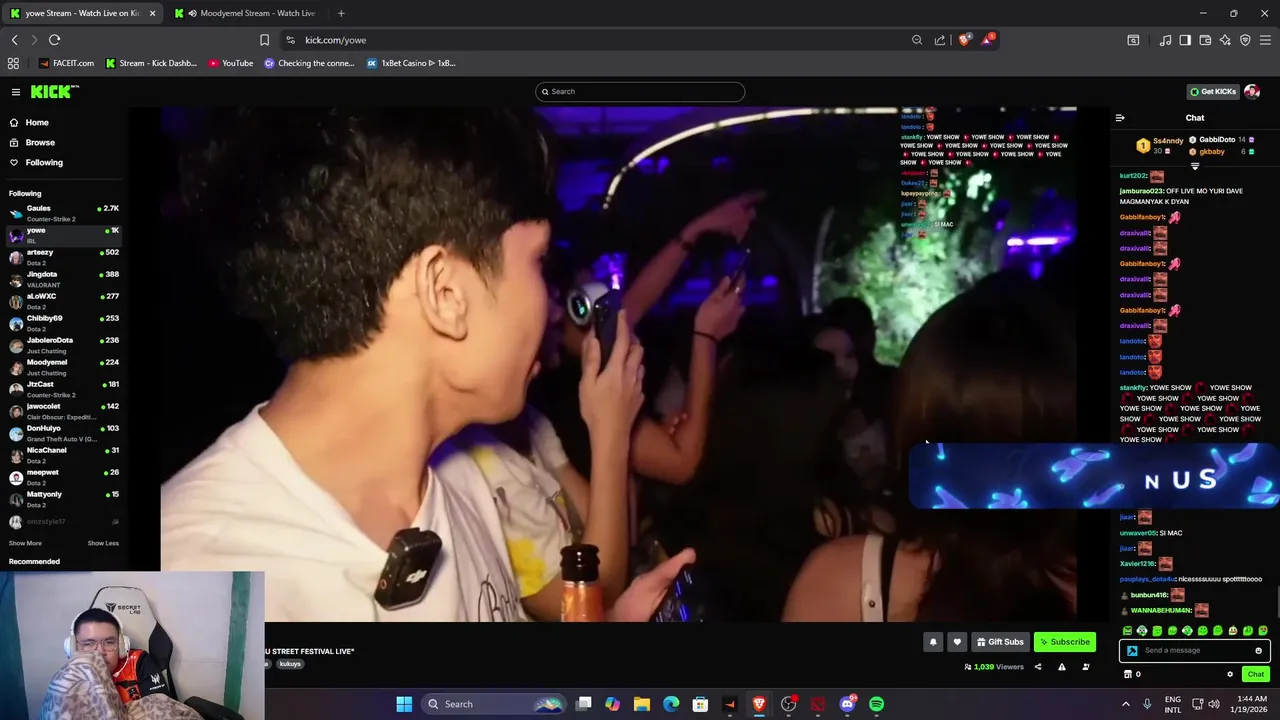
Task: Click the icon right of the report triangle
Action: click(1086, 667)
